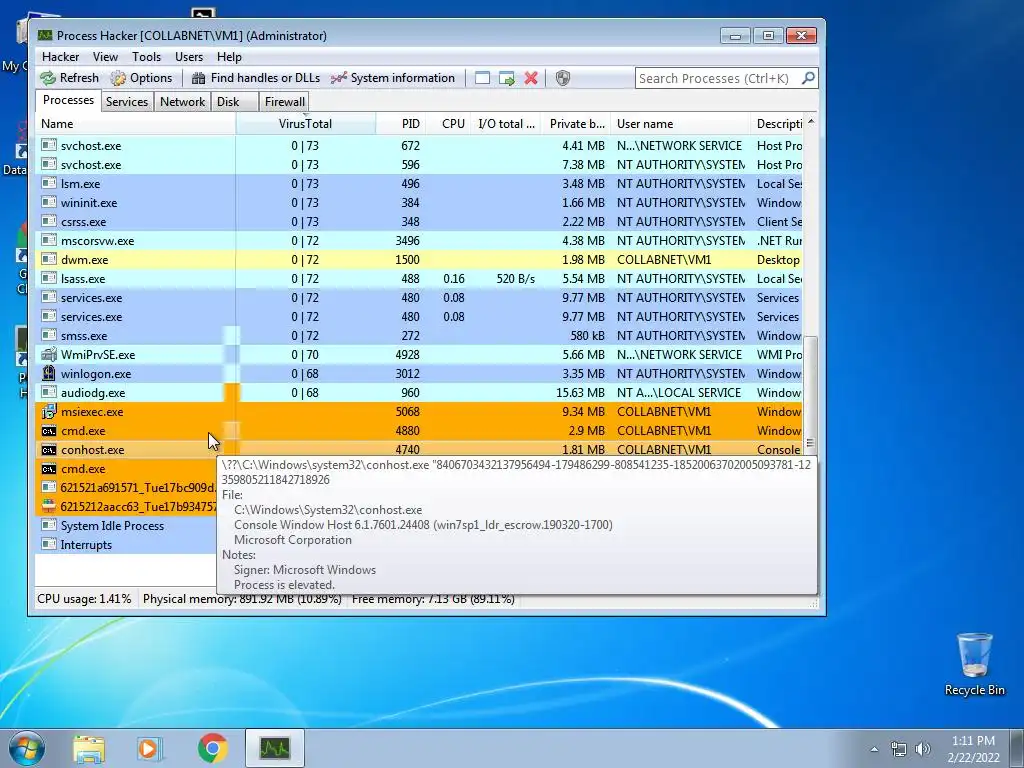Select svchost.exe with PID 672

tap(419, 146)
